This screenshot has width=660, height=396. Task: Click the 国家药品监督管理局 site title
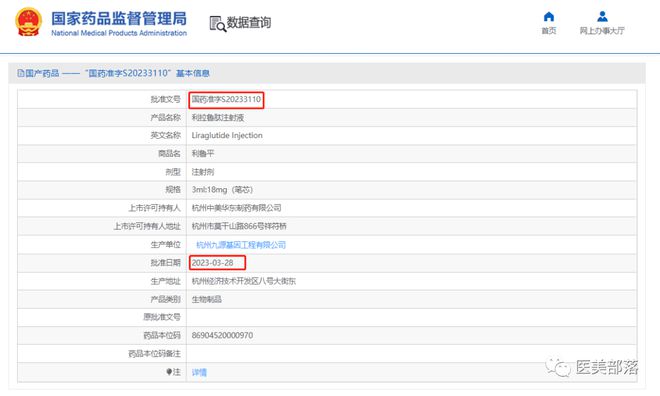119,19
